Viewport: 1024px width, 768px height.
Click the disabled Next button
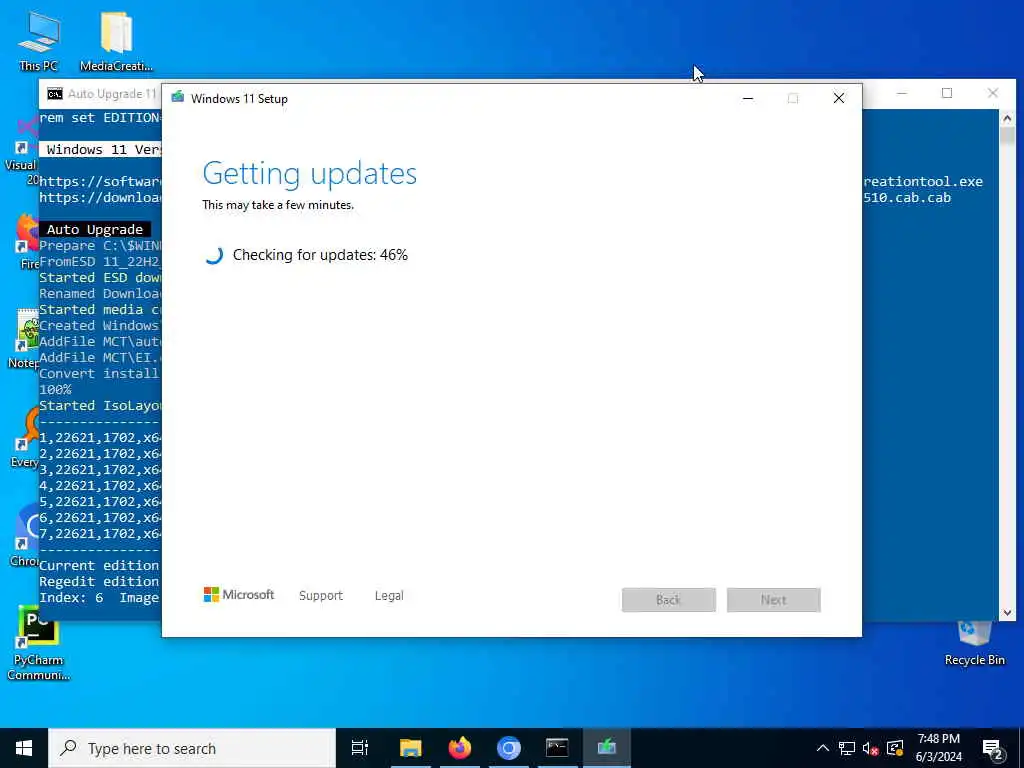tap(774, 600)
